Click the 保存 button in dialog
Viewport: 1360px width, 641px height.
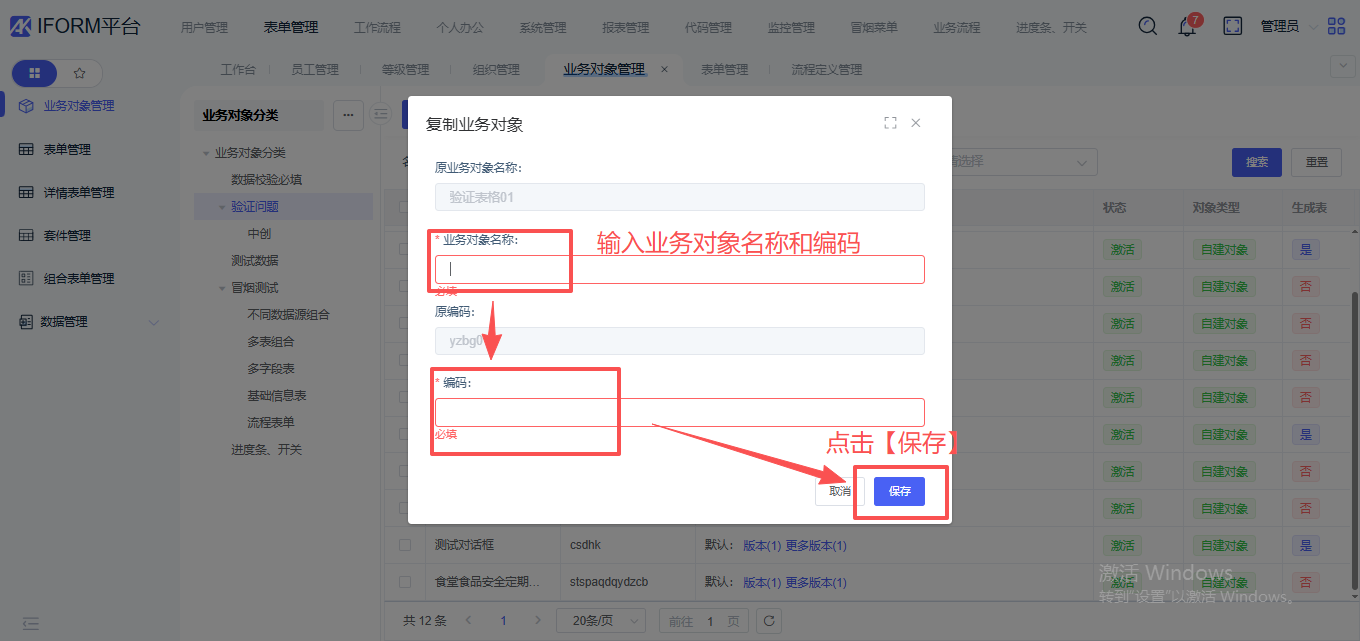(899, 491)
